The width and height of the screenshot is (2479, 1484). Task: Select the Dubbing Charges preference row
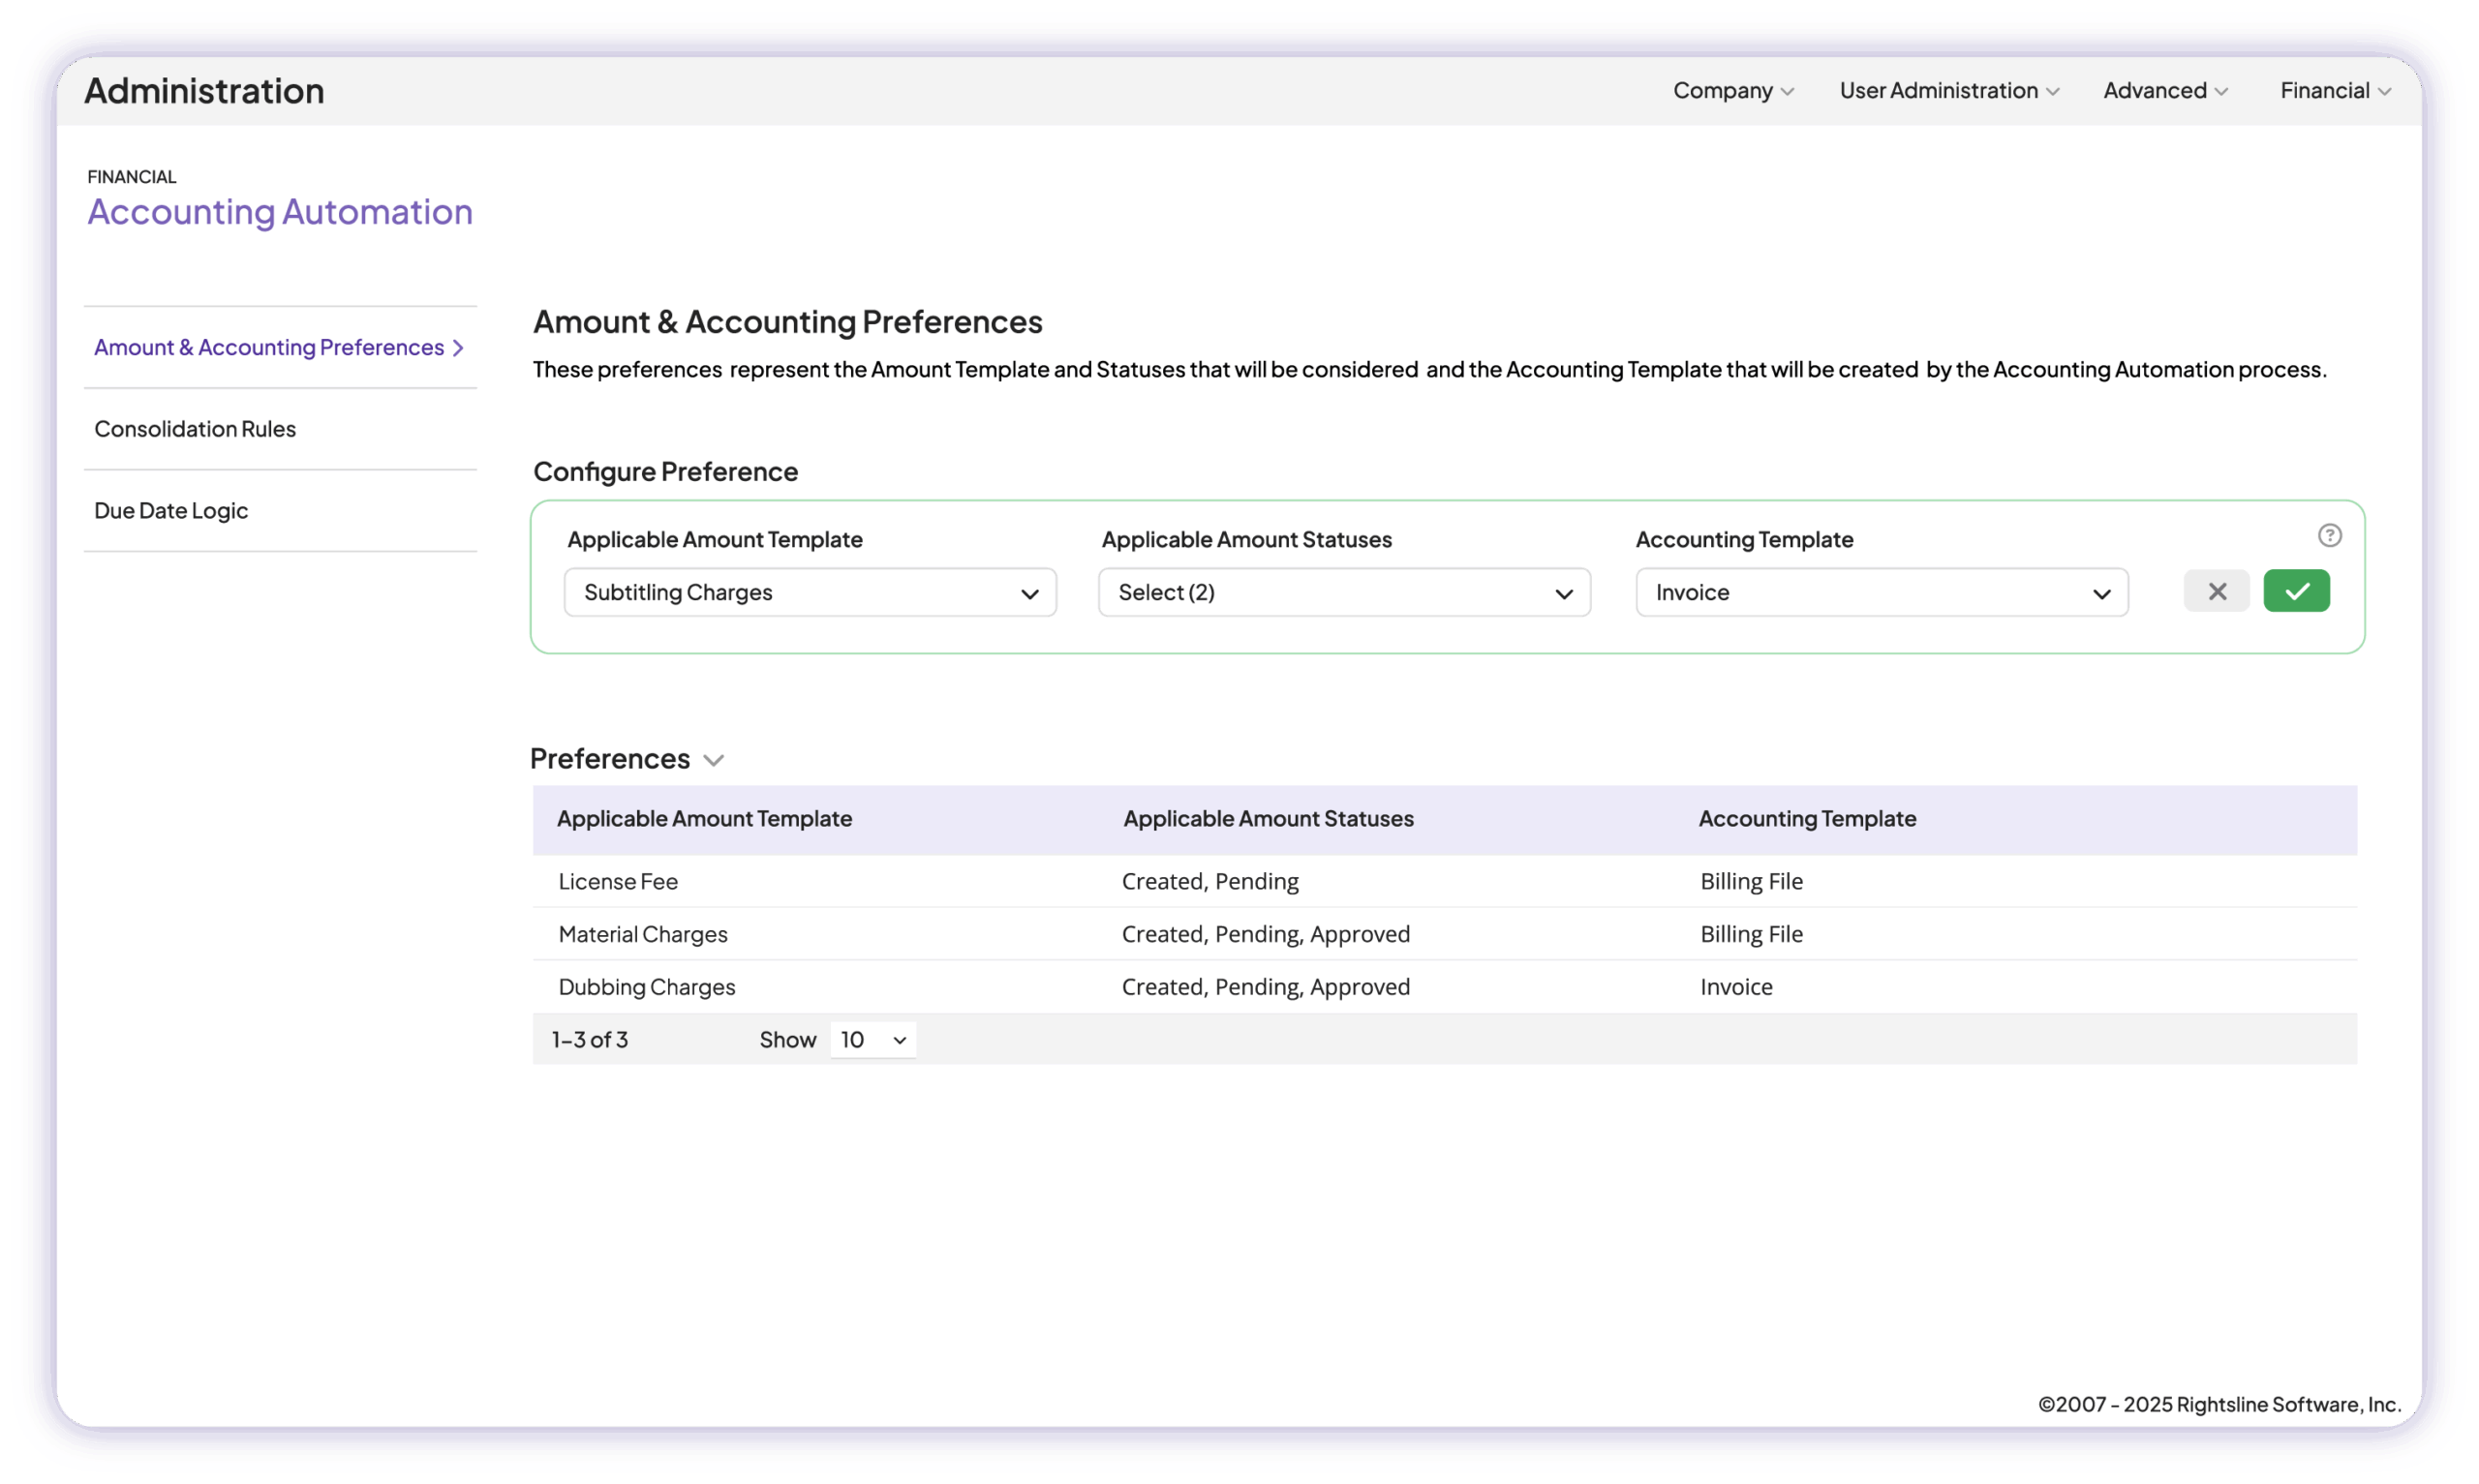647,987
